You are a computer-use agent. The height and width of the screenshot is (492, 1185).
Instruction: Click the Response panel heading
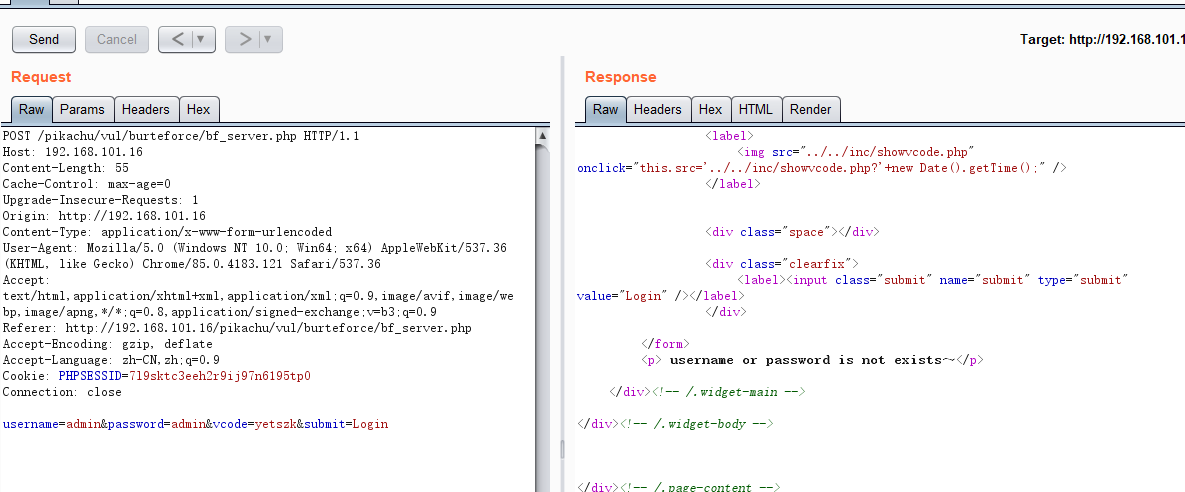[620, 77]
